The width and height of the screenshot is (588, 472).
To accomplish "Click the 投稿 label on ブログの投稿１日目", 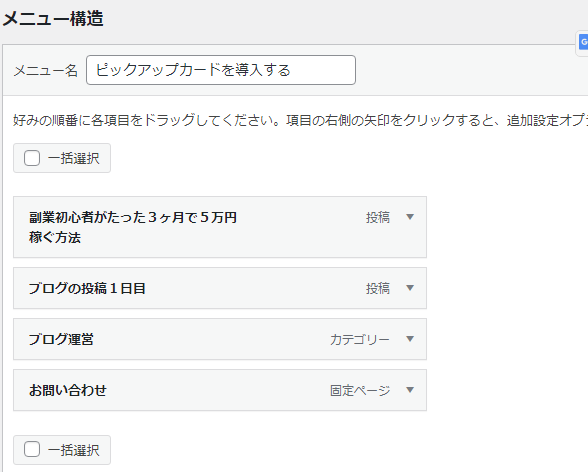I will click(378, 288).
